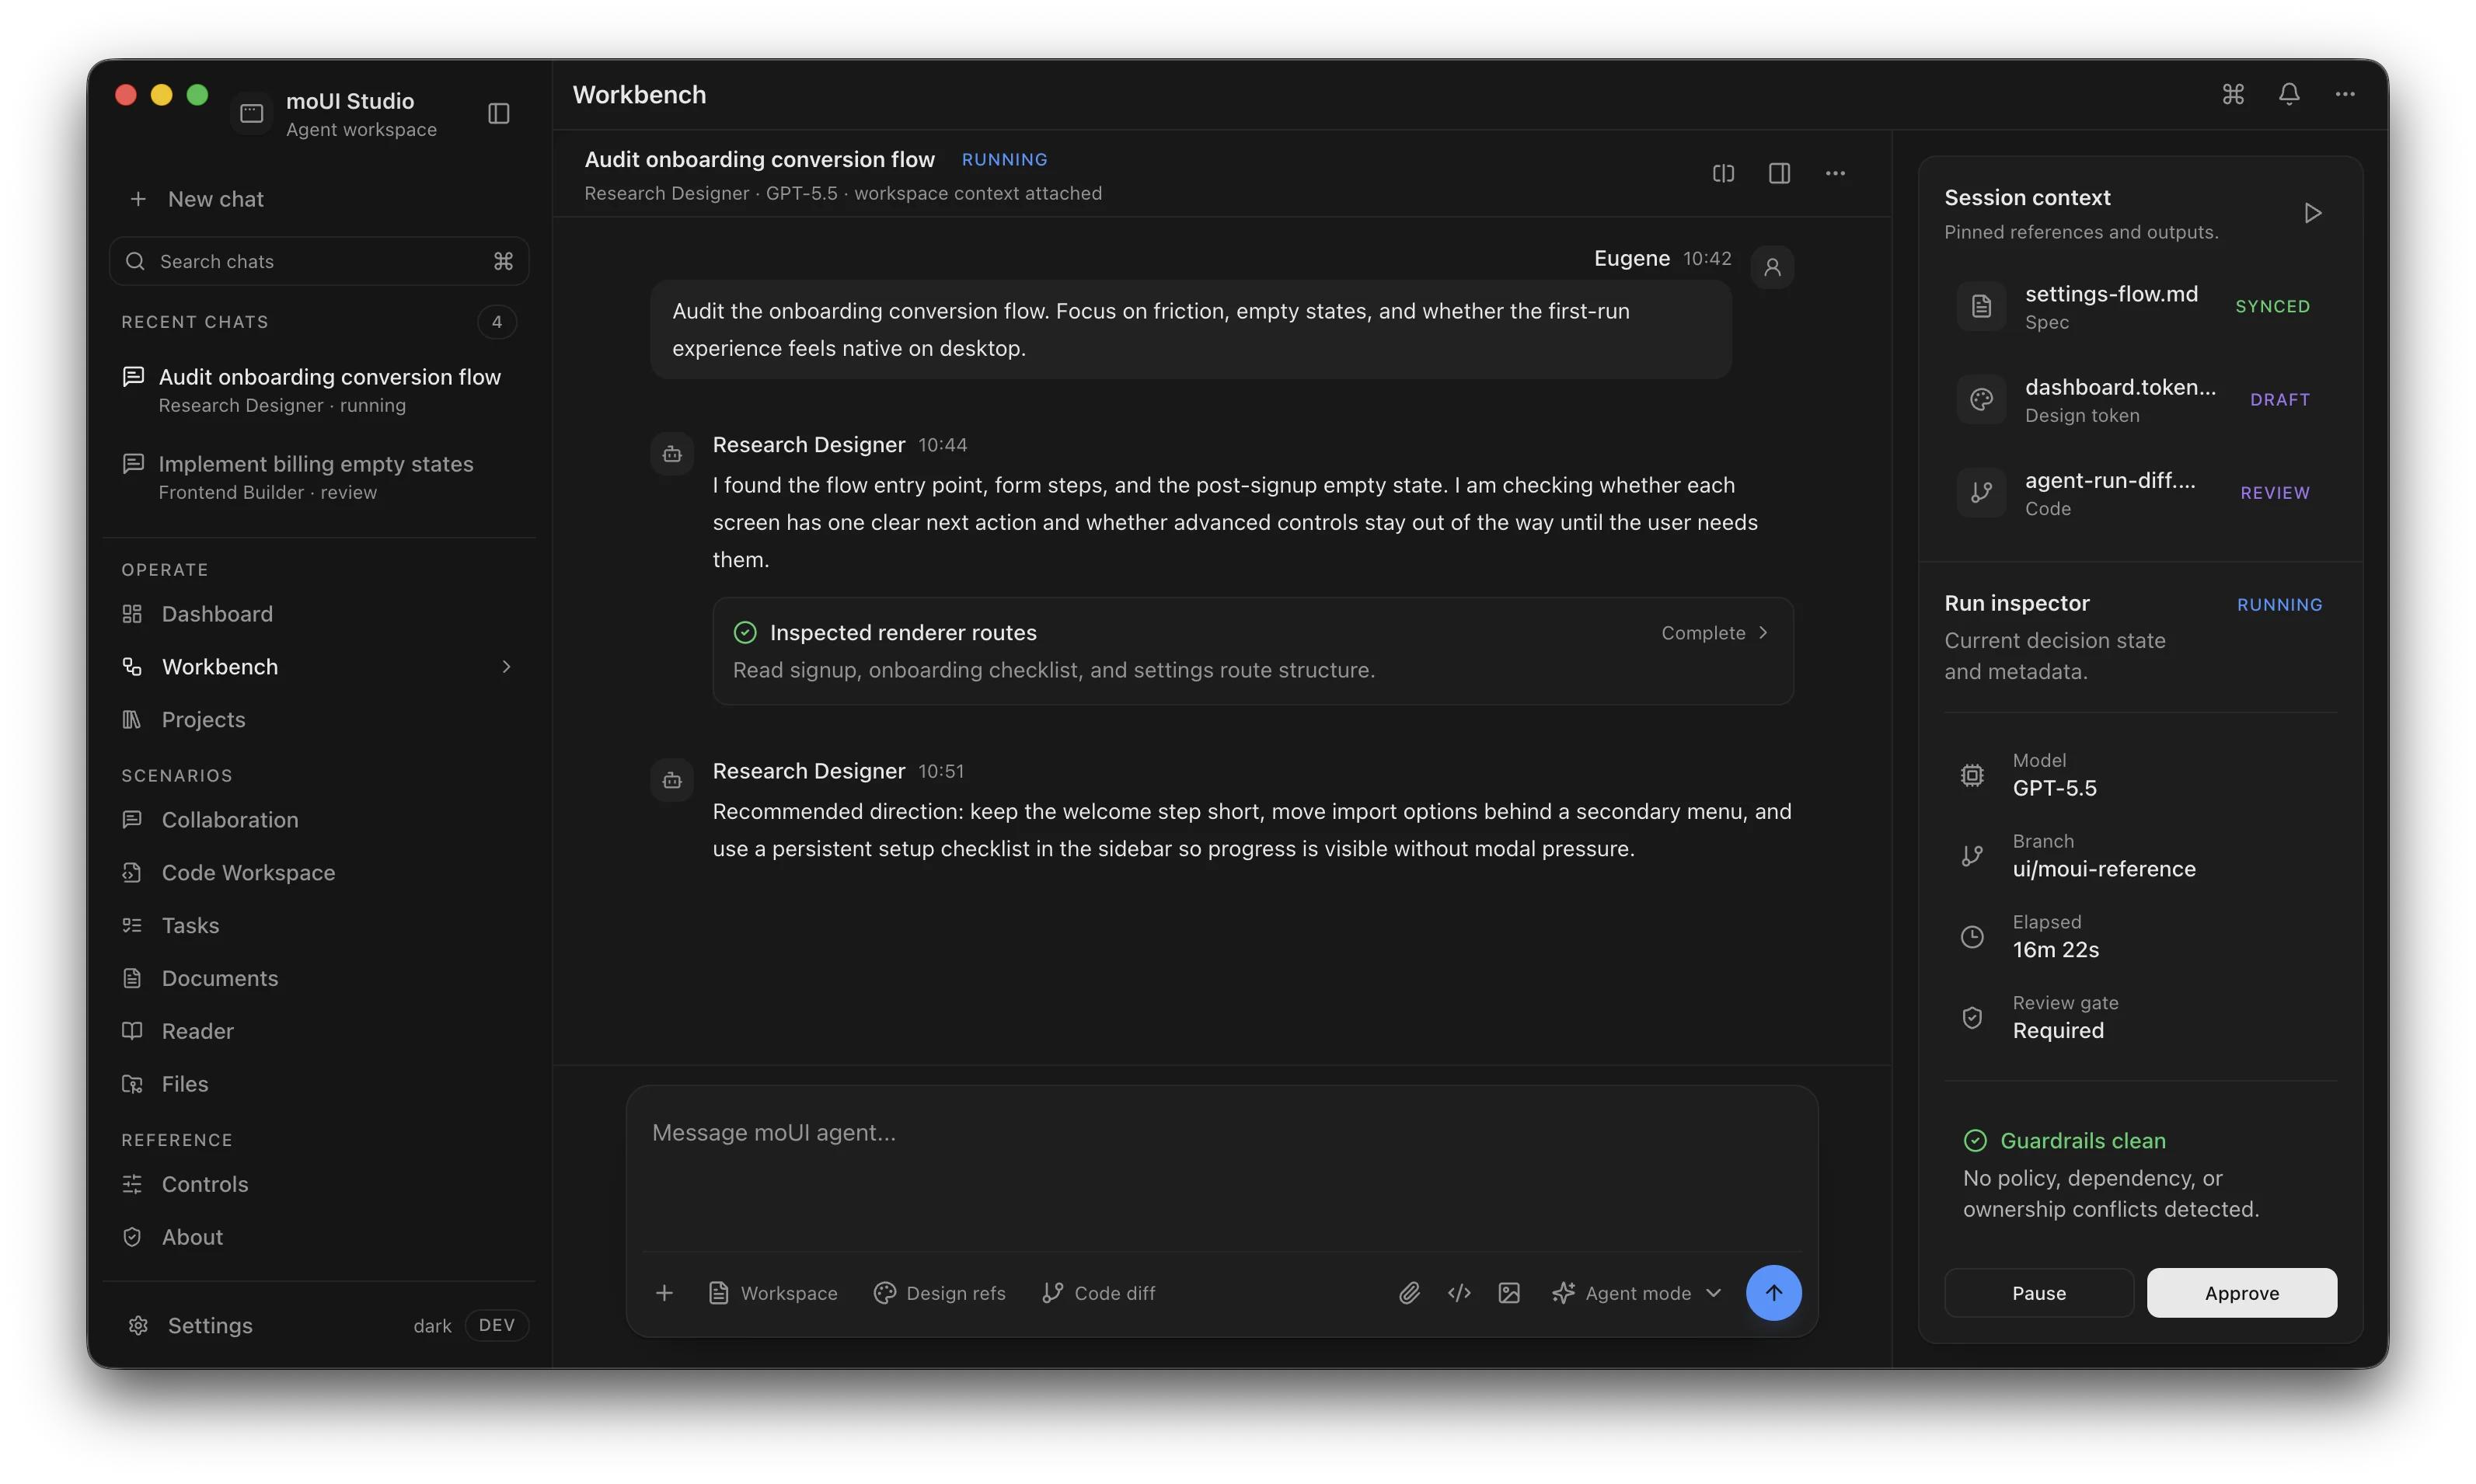This screenshot has height=1484, width=2476.
Task: Click the code snippet icon in composer
Action: click(1459, 1293)
